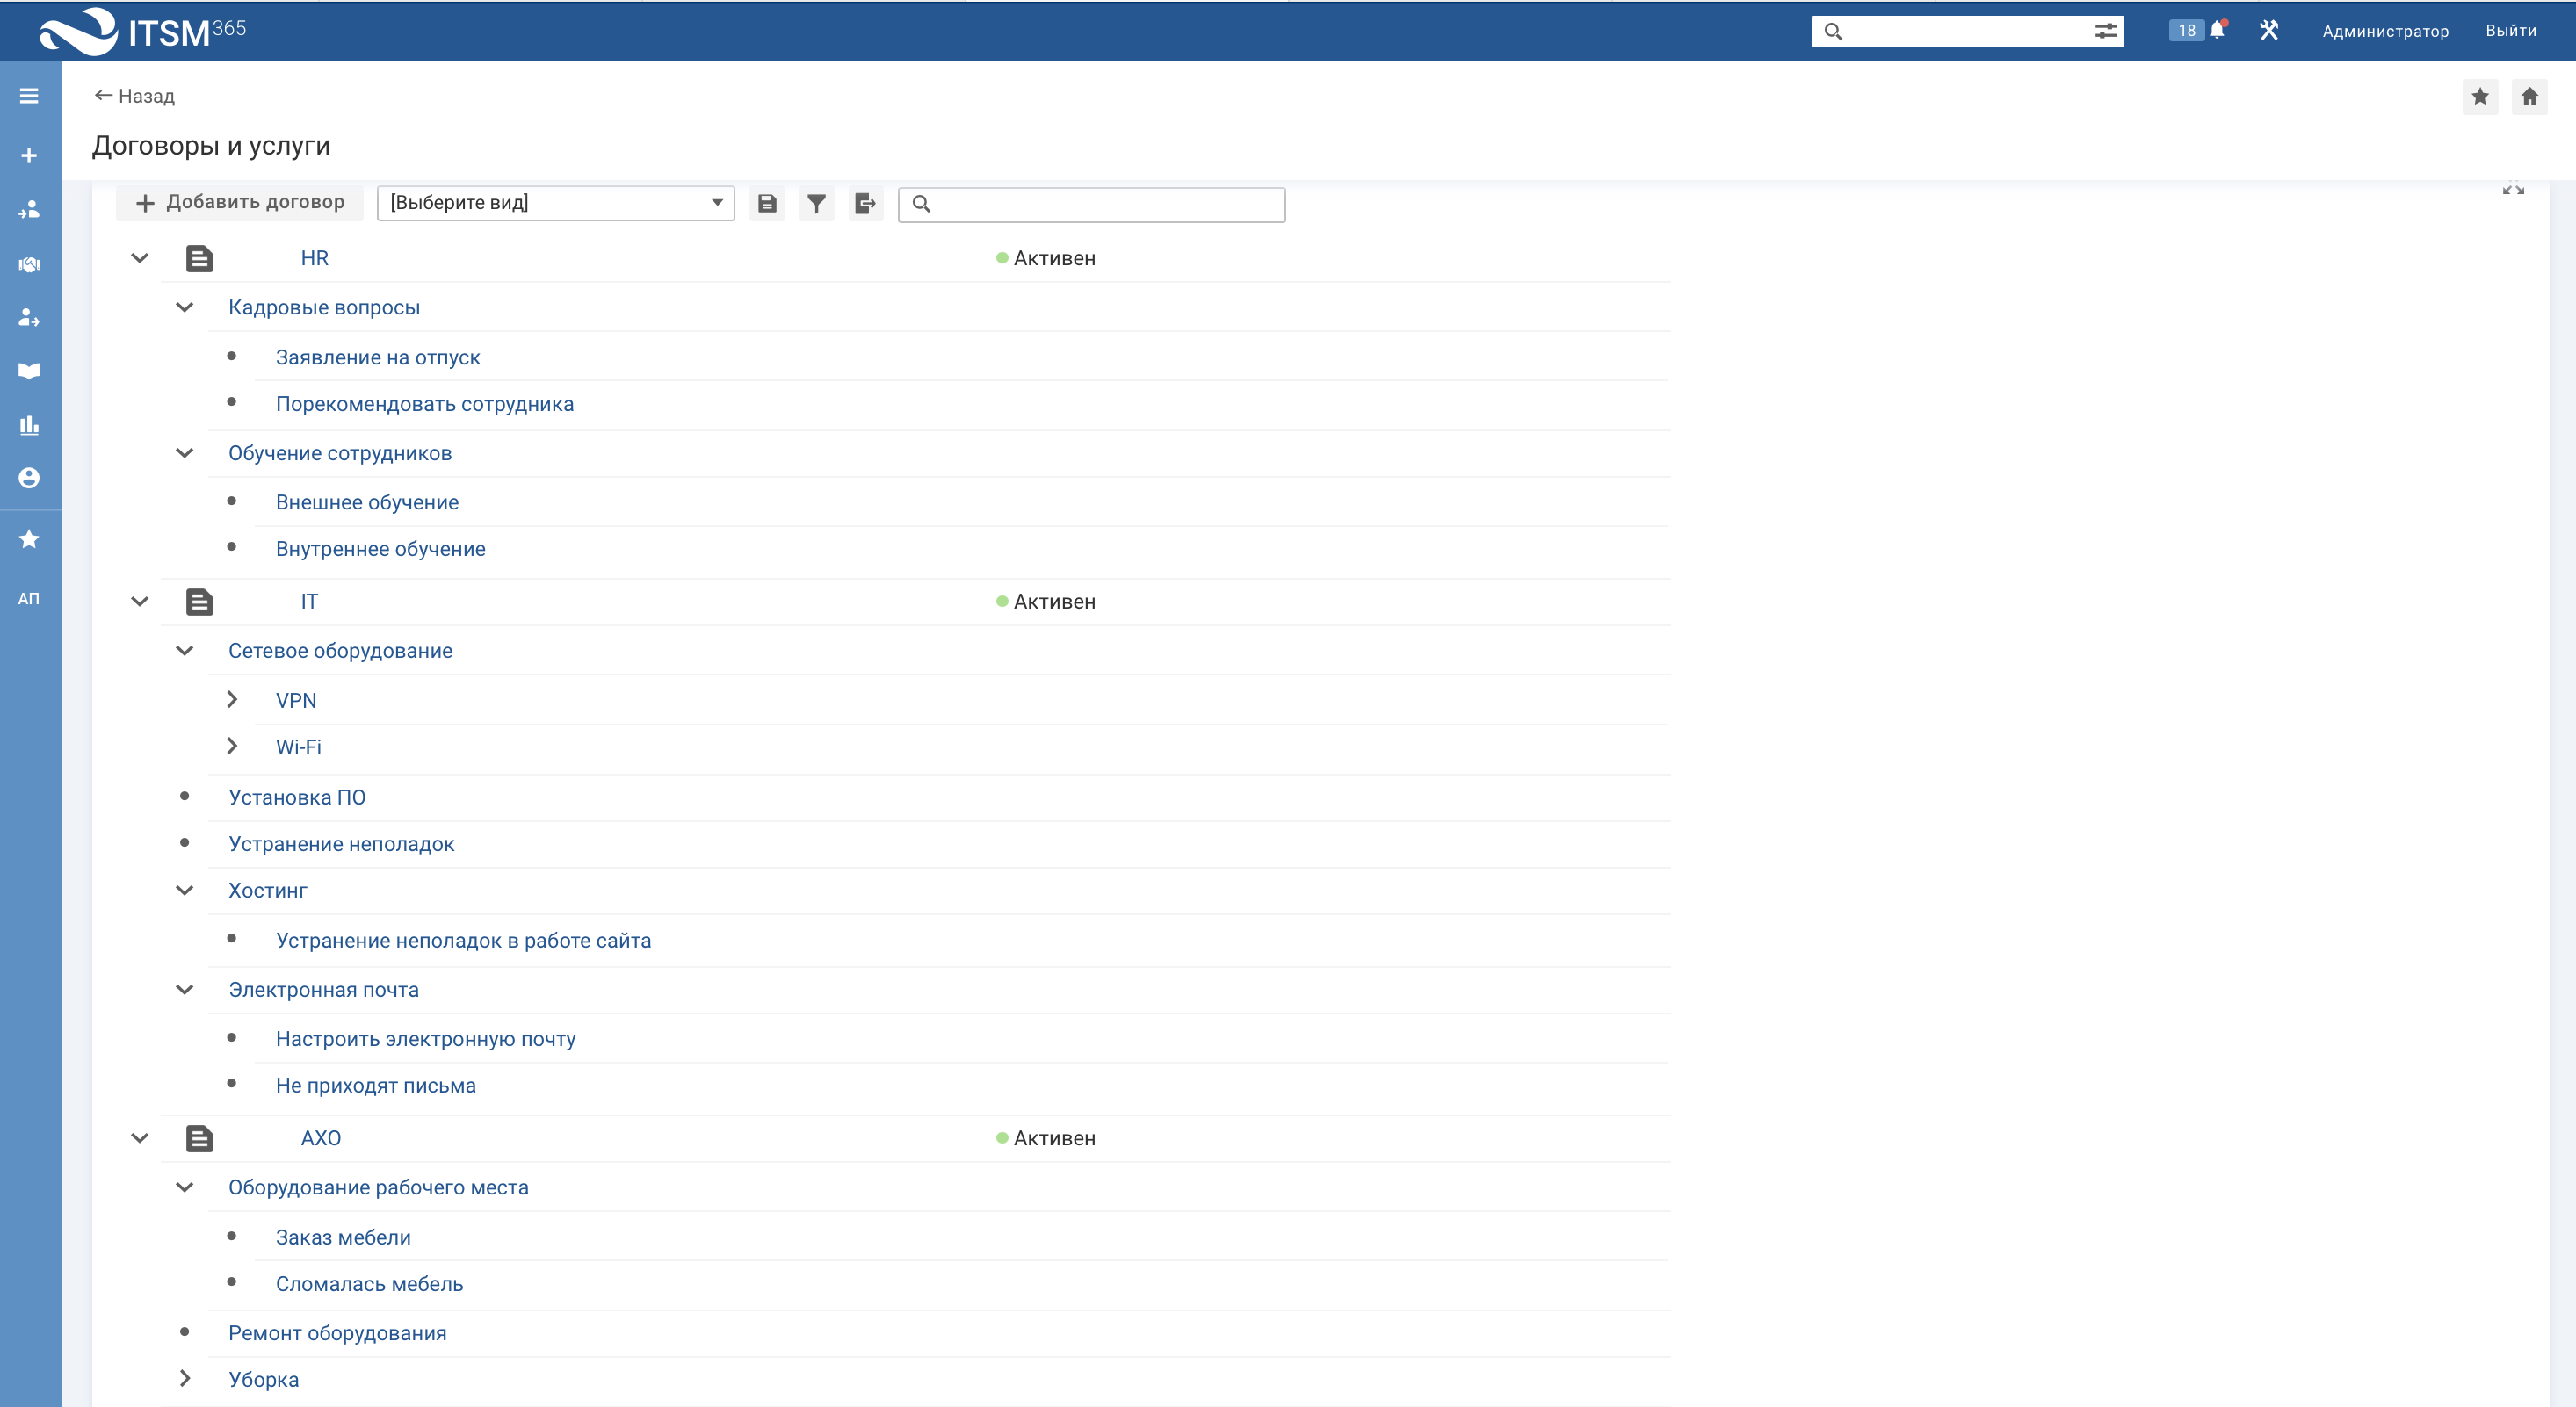
Task: Click save view floppy disk icon
Action: point(767,204)
